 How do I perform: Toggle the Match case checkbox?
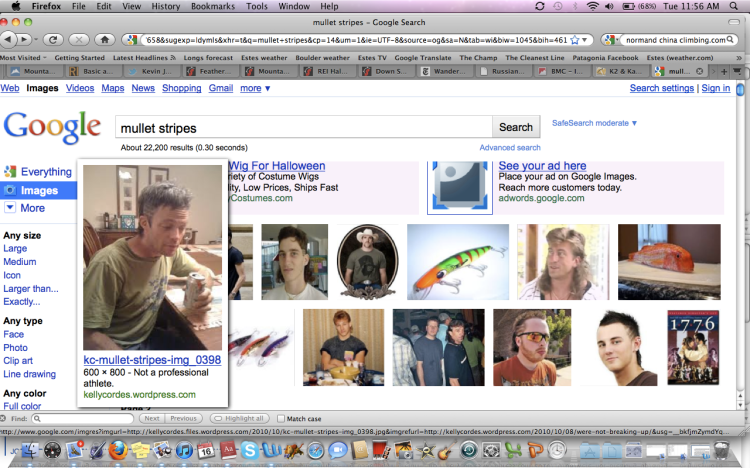pos(279,418)
